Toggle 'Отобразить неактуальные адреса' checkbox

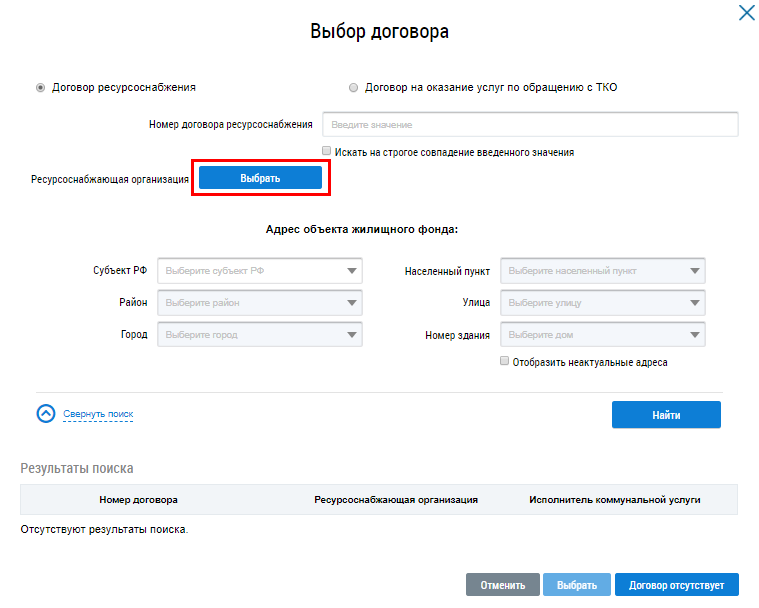(505, 361)
